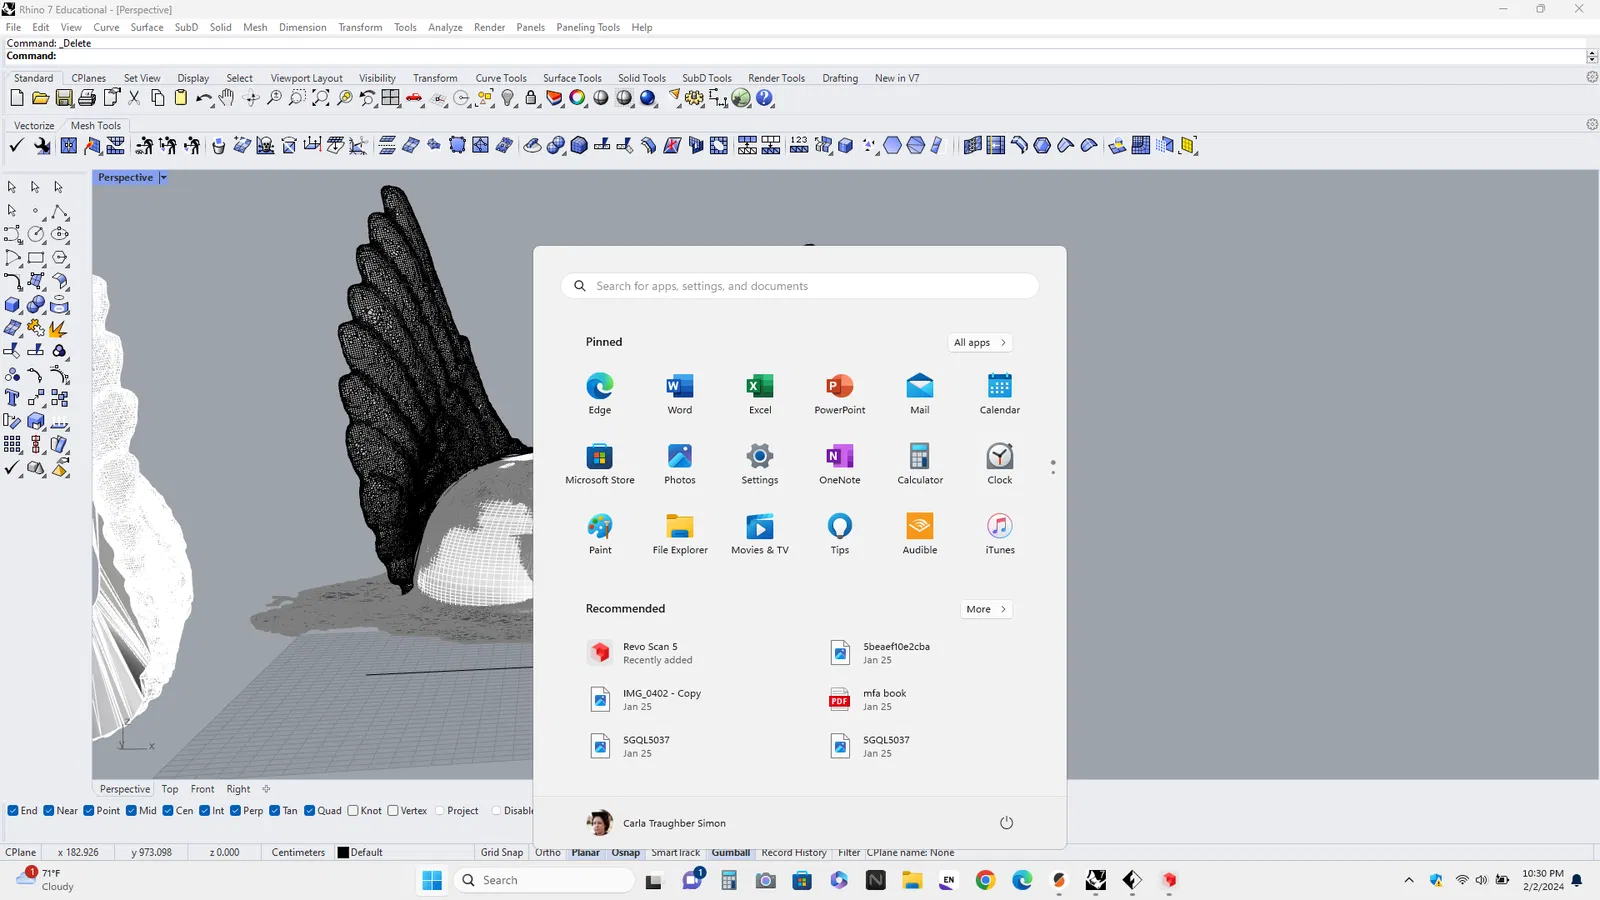1600x900 pixels.
Task: Click the gear Options icon in Standard toolbar
Action: click(695, 98)
